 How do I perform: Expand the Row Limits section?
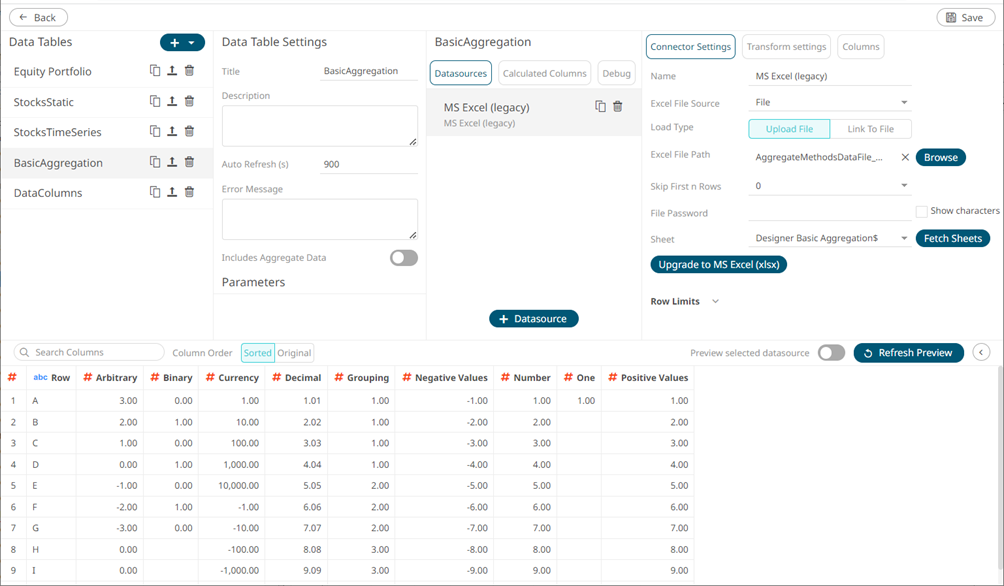[x=715, y=301]
